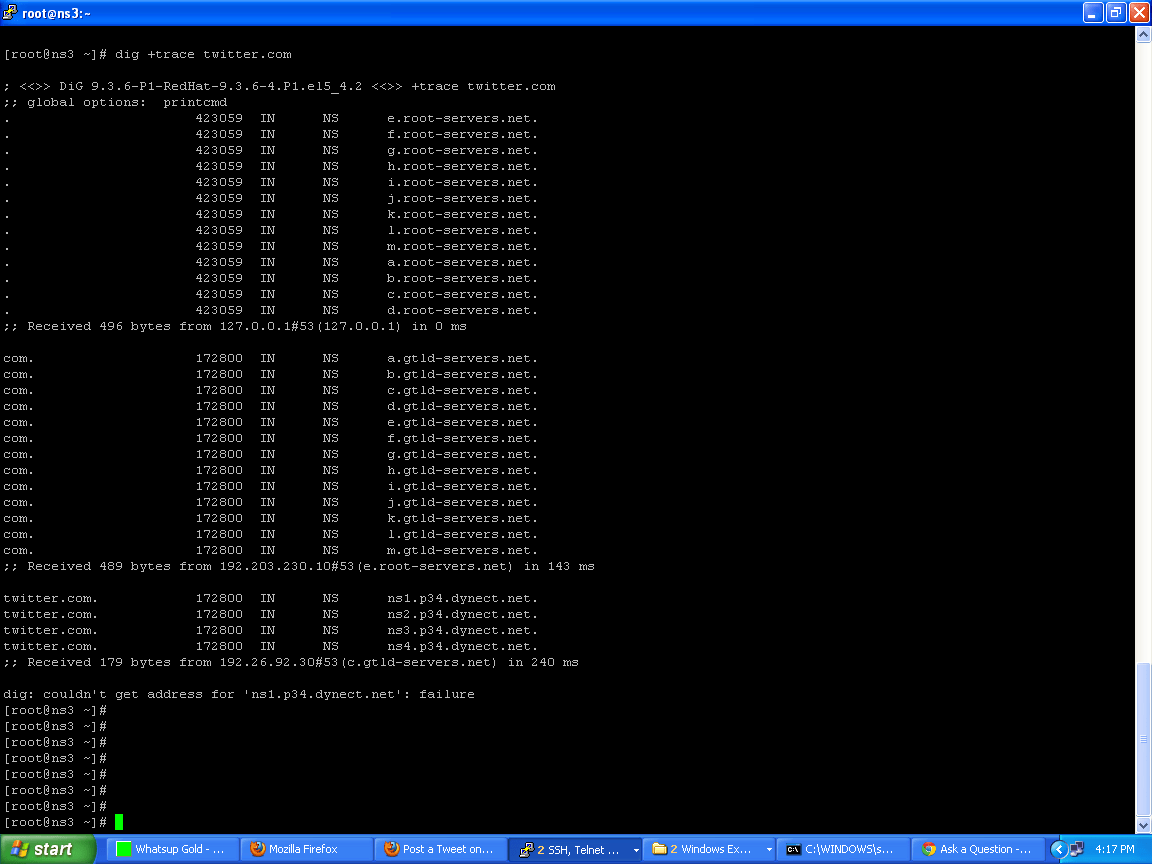Screen dimensions: 1152x864
Task: Click the 'a.root-servers.net.' NS entry
Action: click(462, 262)
